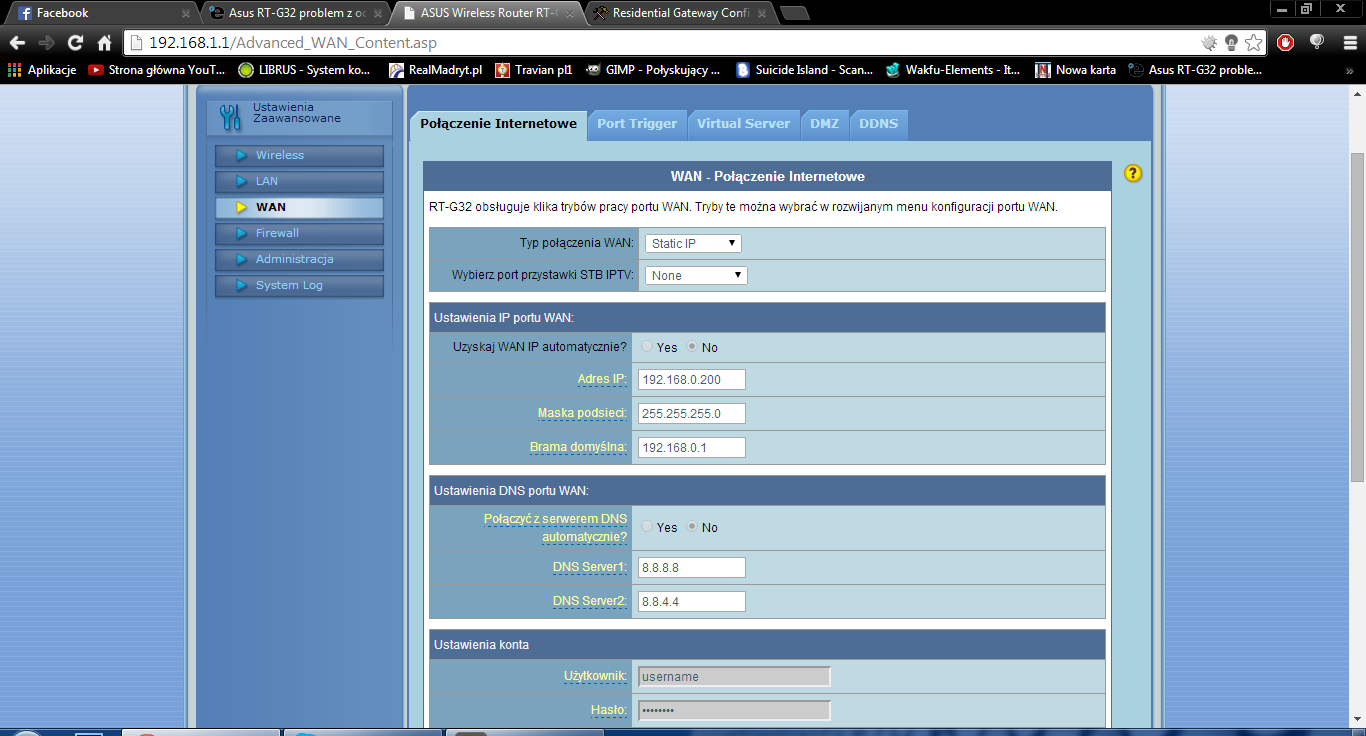Click the DNS Server2 help label

[x=590, y=601]
